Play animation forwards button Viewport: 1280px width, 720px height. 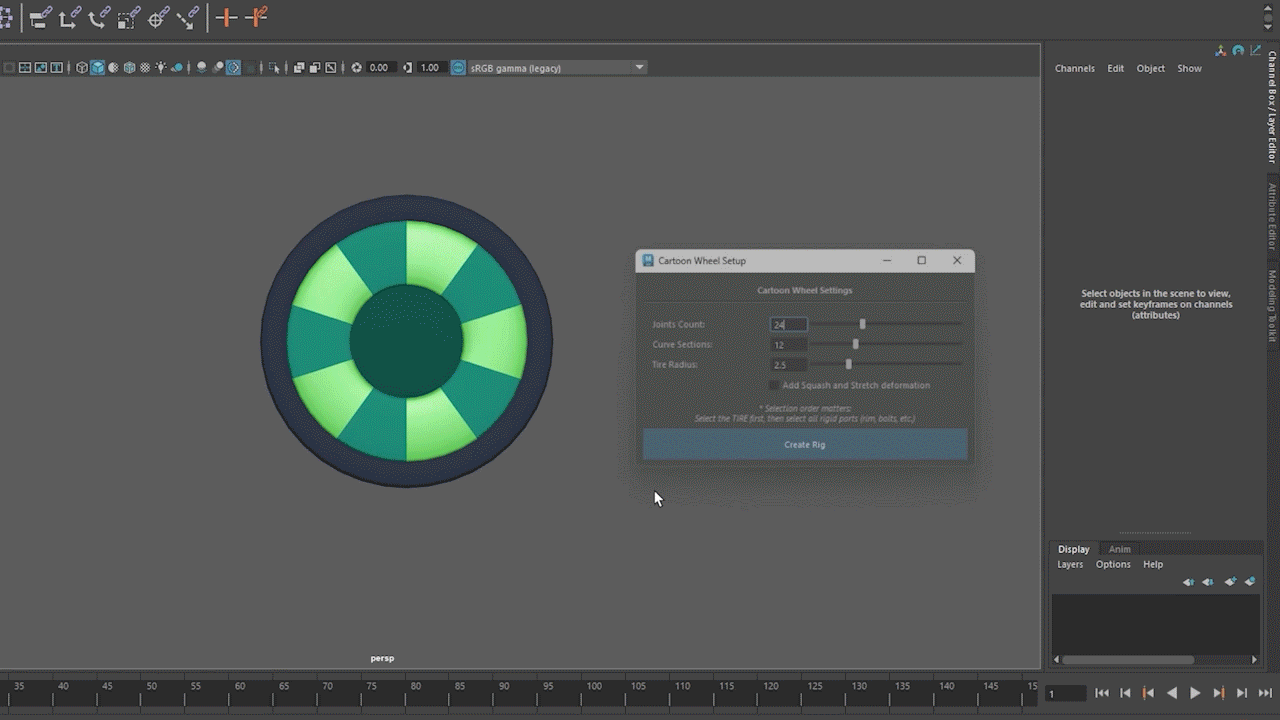click(1195, 693)
